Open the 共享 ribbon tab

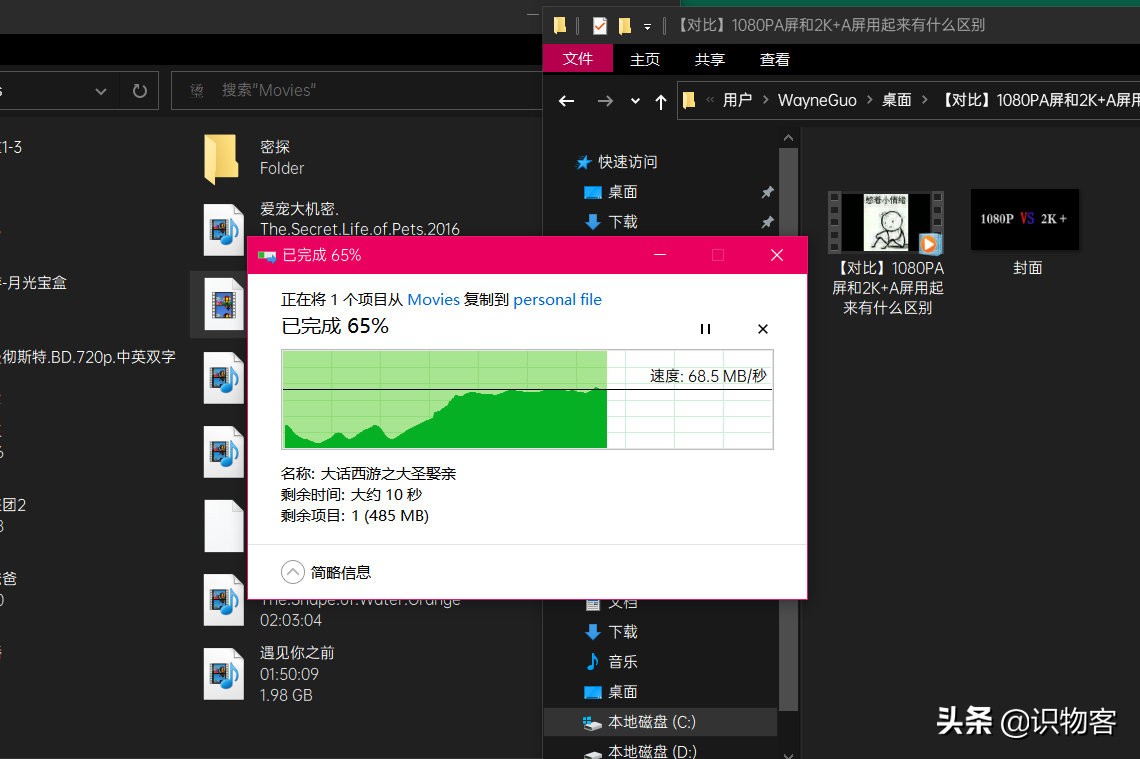click(x=709, y=59)
